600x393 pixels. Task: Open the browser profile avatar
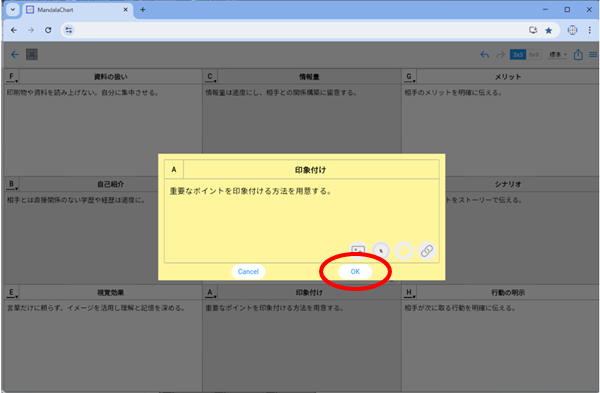pyautogui.click(x=572, y=30)
